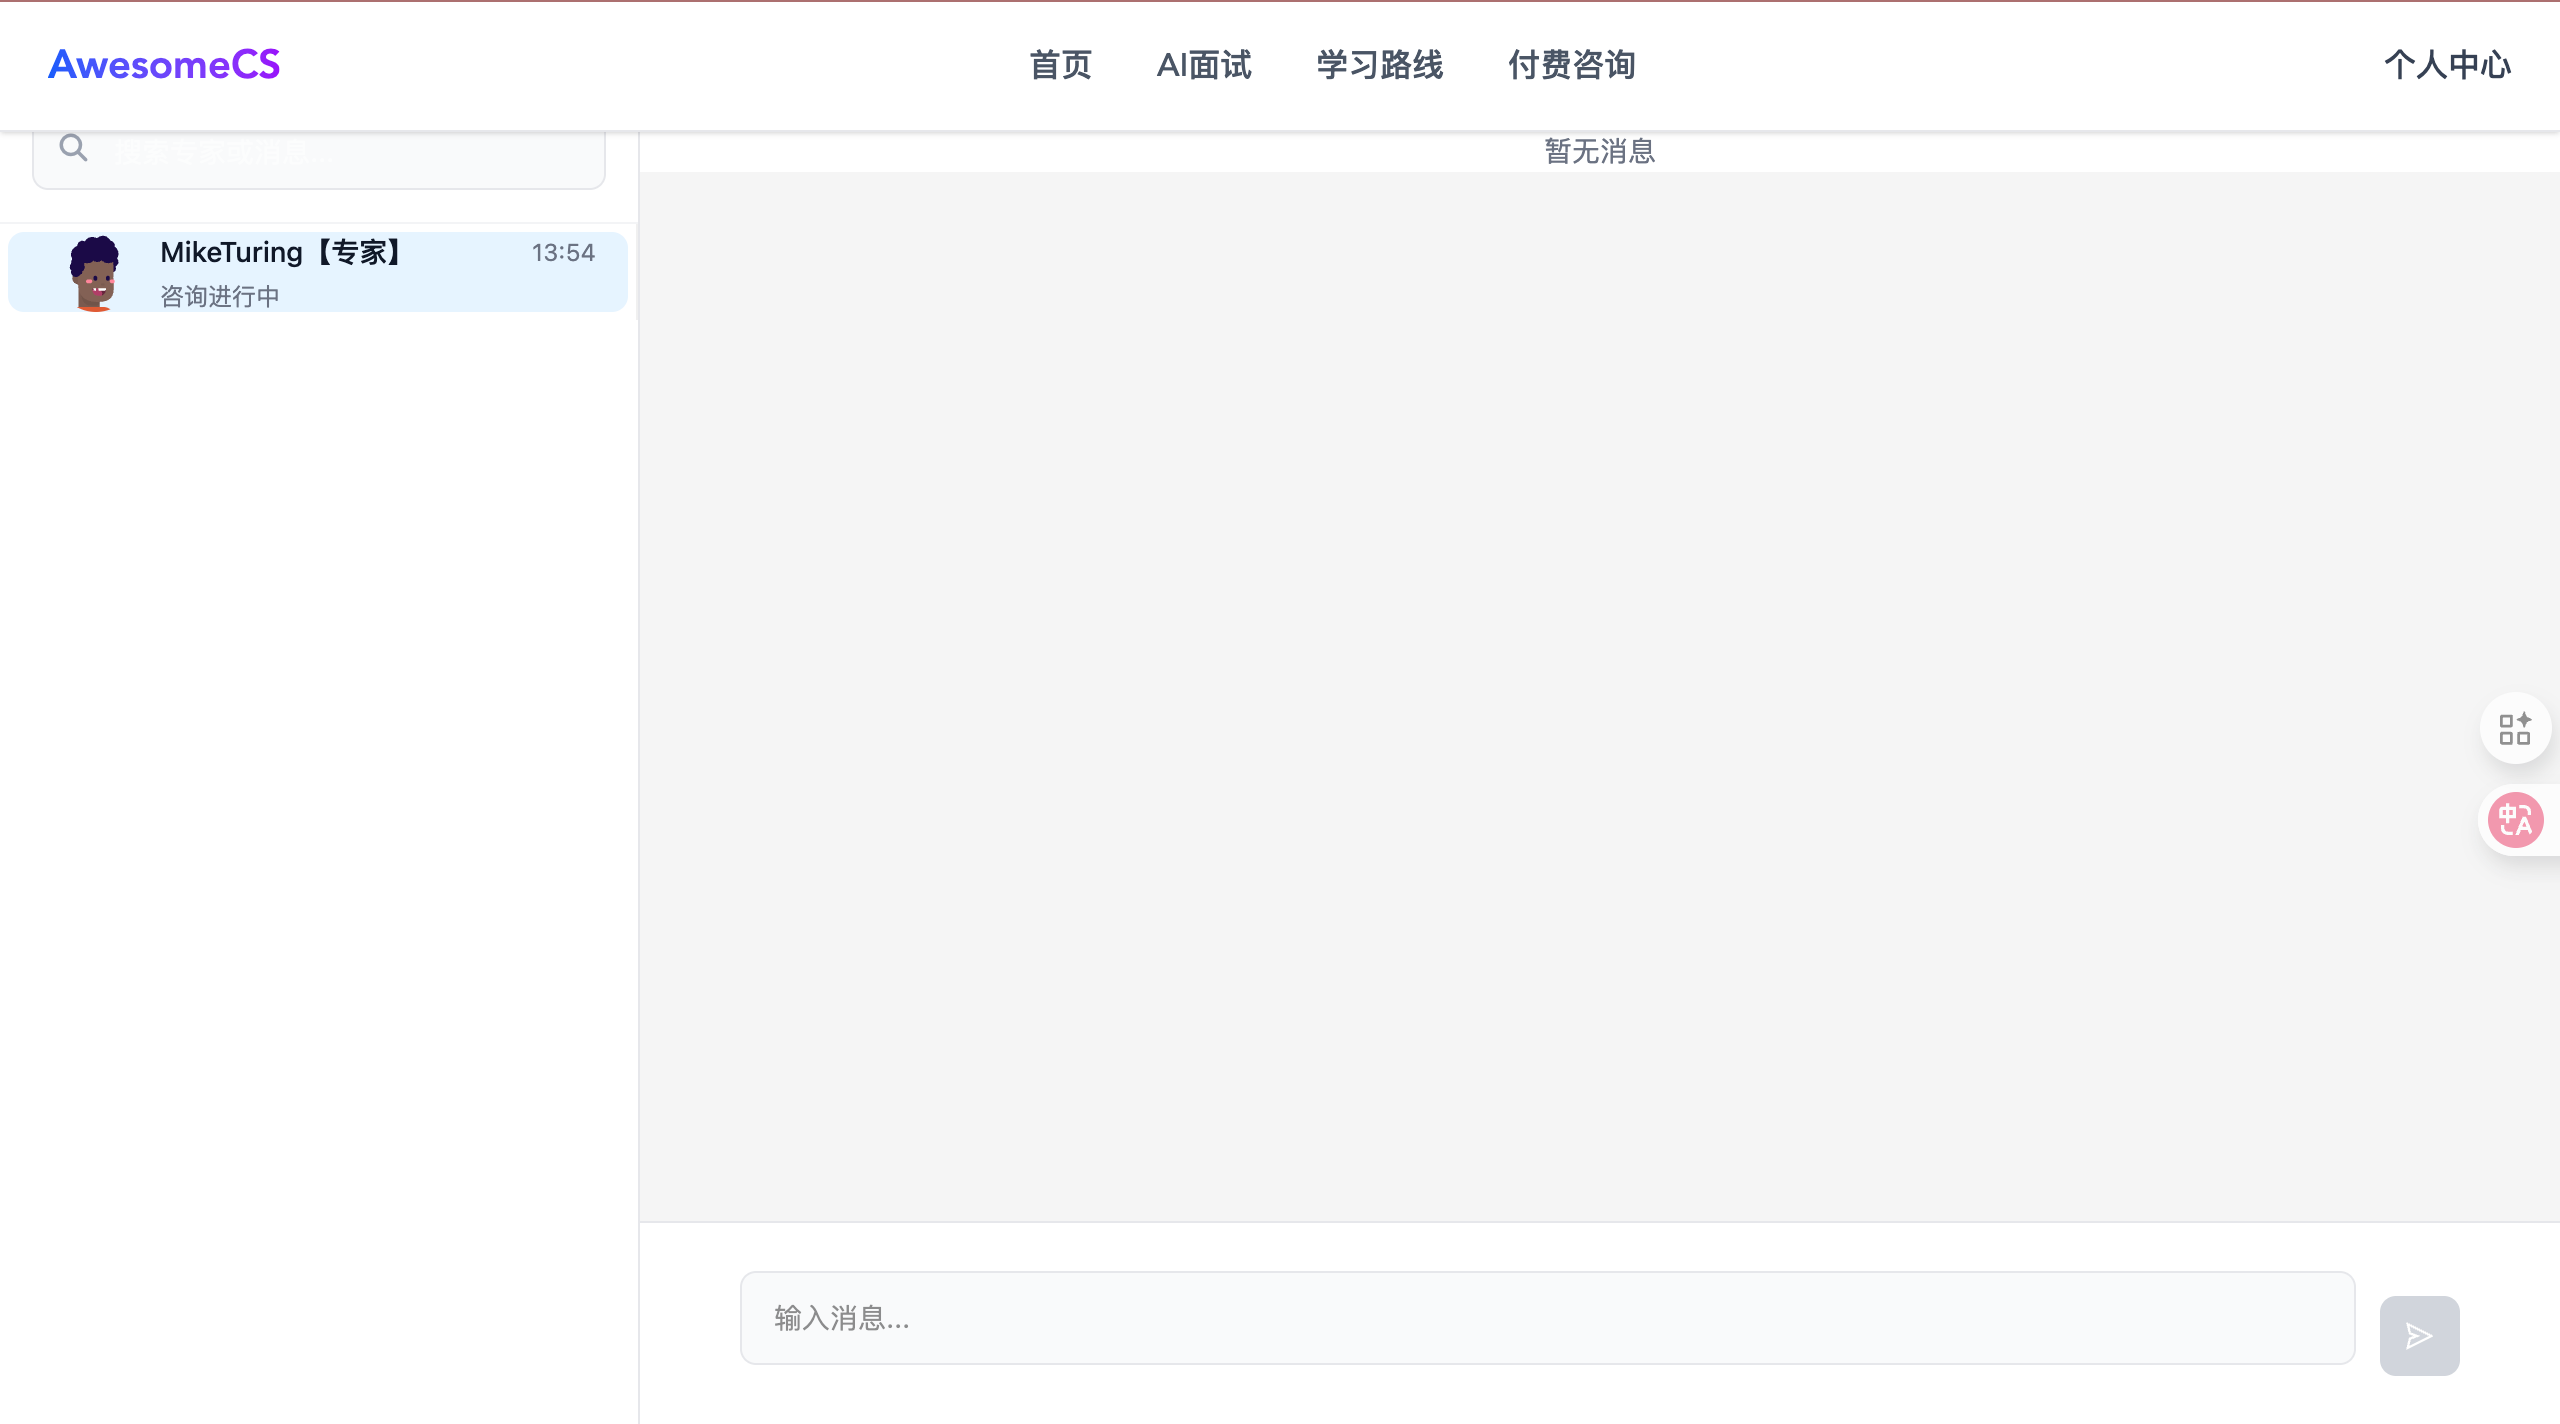Select the search magnifier icon in the sidebar
Screen dimensions: 2560x1424
point(74,146)
